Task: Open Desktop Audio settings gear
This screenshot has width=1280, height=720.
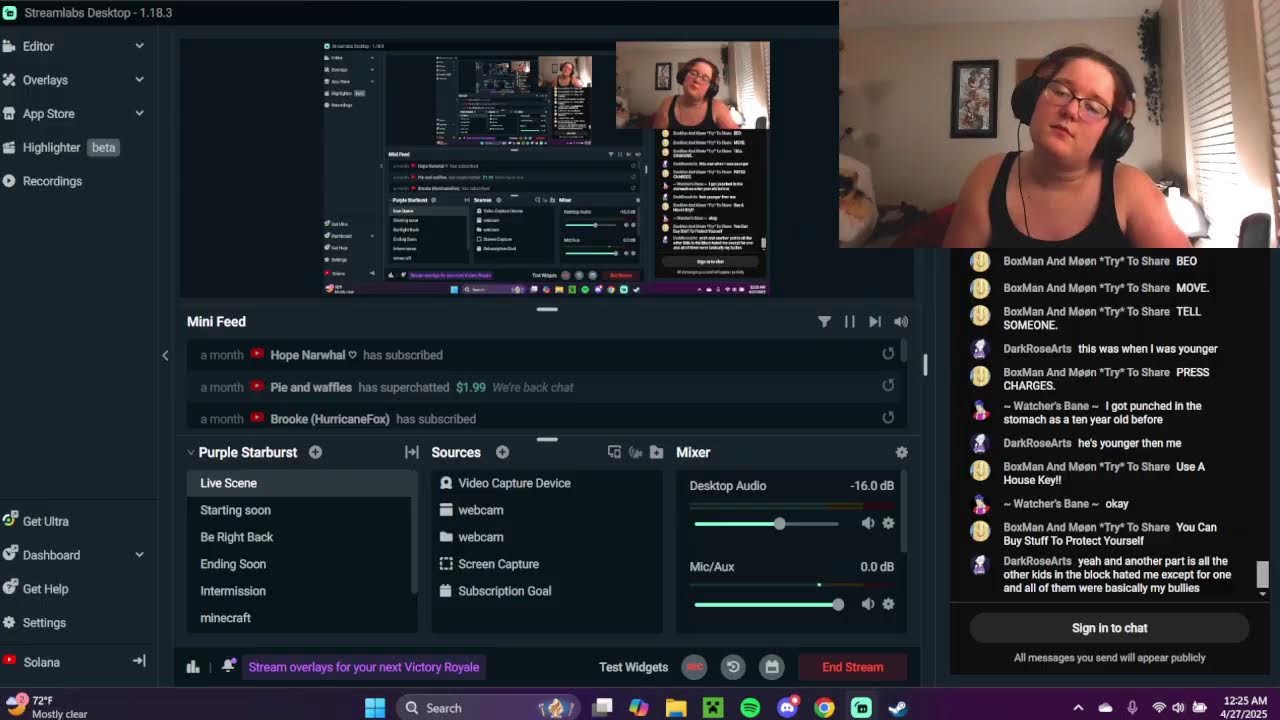Action: point(888,523)
